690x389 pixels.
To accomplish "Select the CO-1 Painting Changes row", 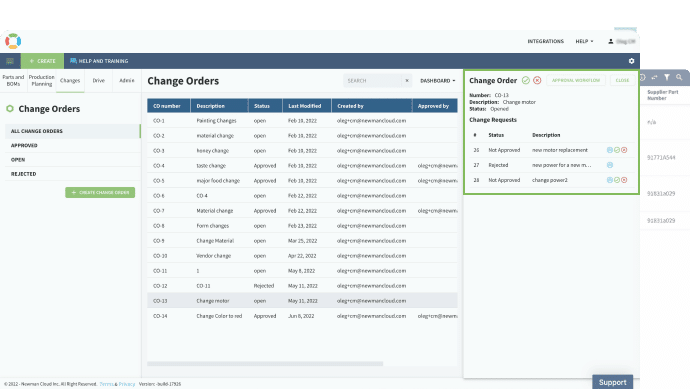I will click(302, 121).
